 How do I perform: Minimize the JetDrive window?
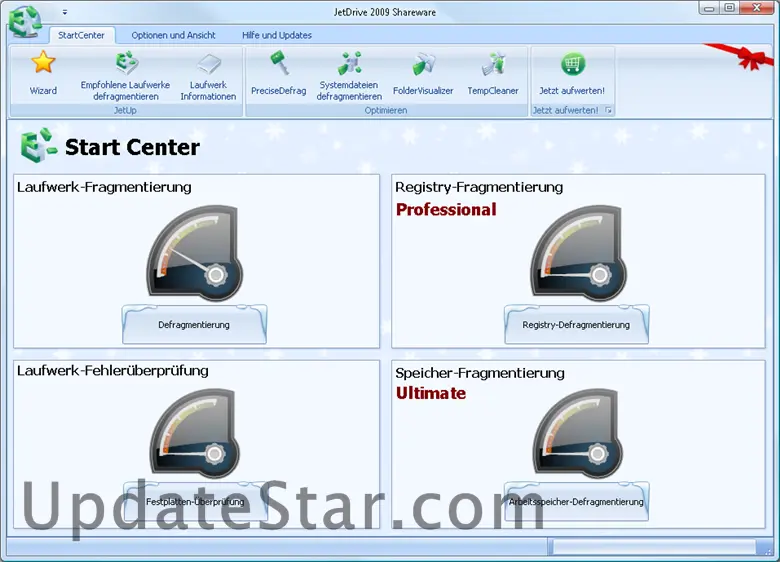[709, 8]
